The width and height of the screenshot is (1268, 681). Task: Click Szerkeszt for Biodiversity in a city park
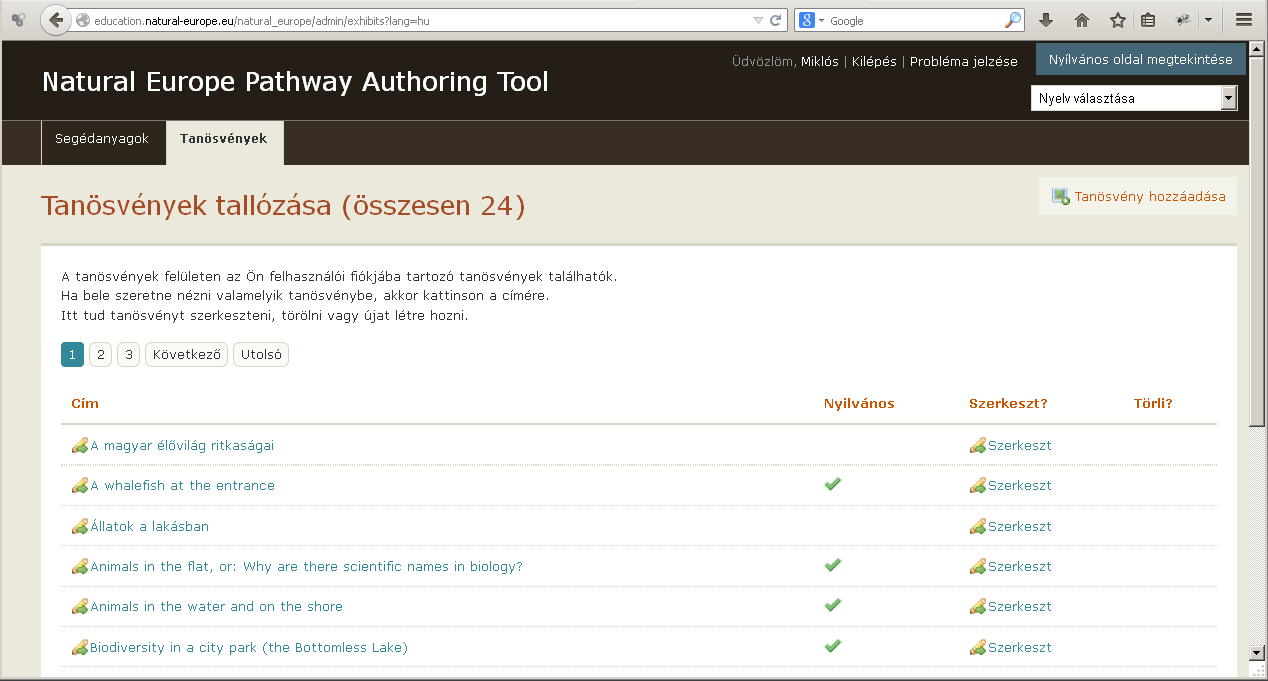pos(1020,648)
